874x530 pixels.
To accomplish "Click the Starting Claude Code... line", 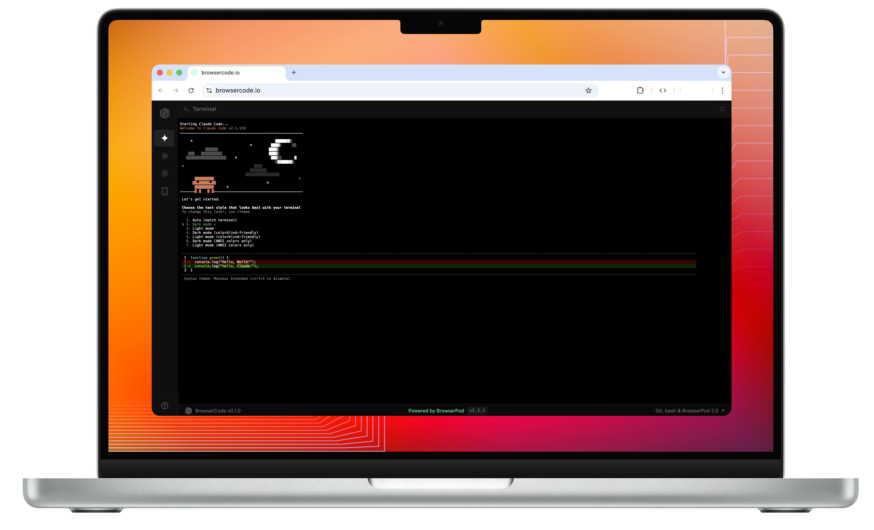I will coord(204,124).
